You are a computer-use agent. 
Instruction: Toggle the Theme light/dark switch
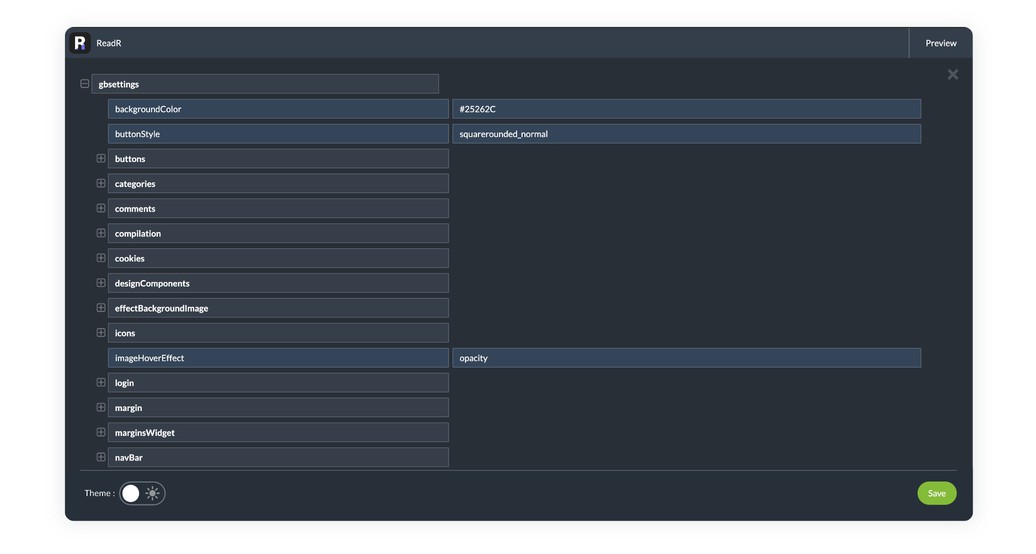coord(142,493)
